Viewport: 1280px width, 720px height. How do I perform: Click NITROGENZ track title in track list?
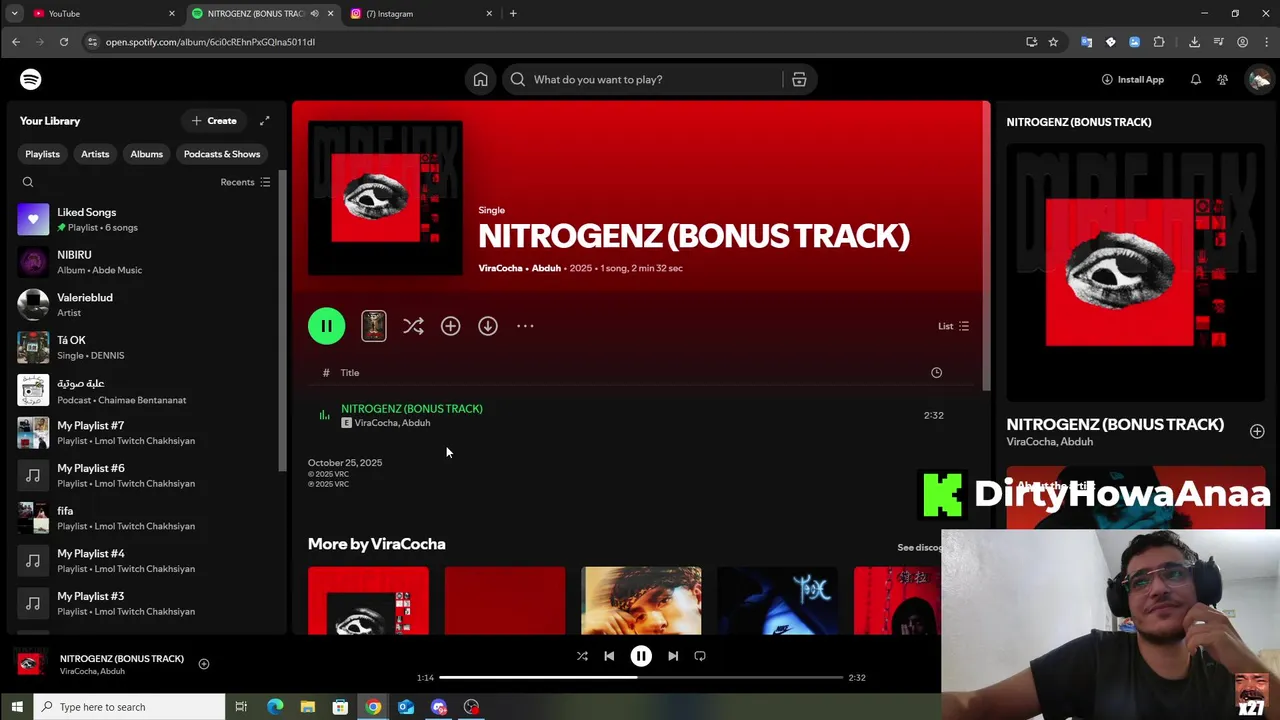pos(412,408)
